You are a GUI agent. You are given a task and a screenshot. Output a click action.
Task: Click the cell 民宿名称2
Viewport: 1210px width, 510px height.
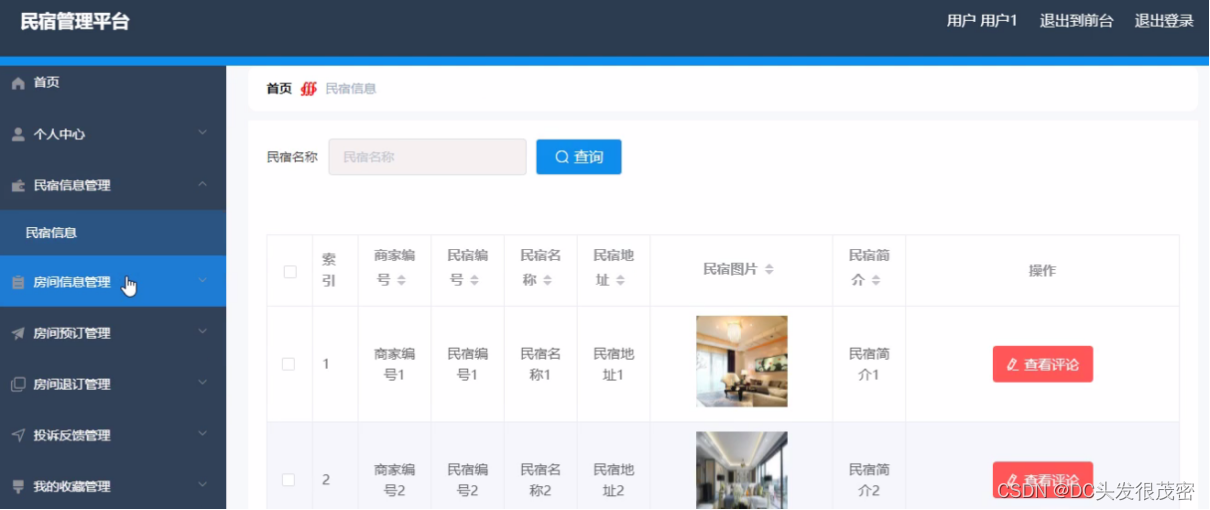point(540,480)
